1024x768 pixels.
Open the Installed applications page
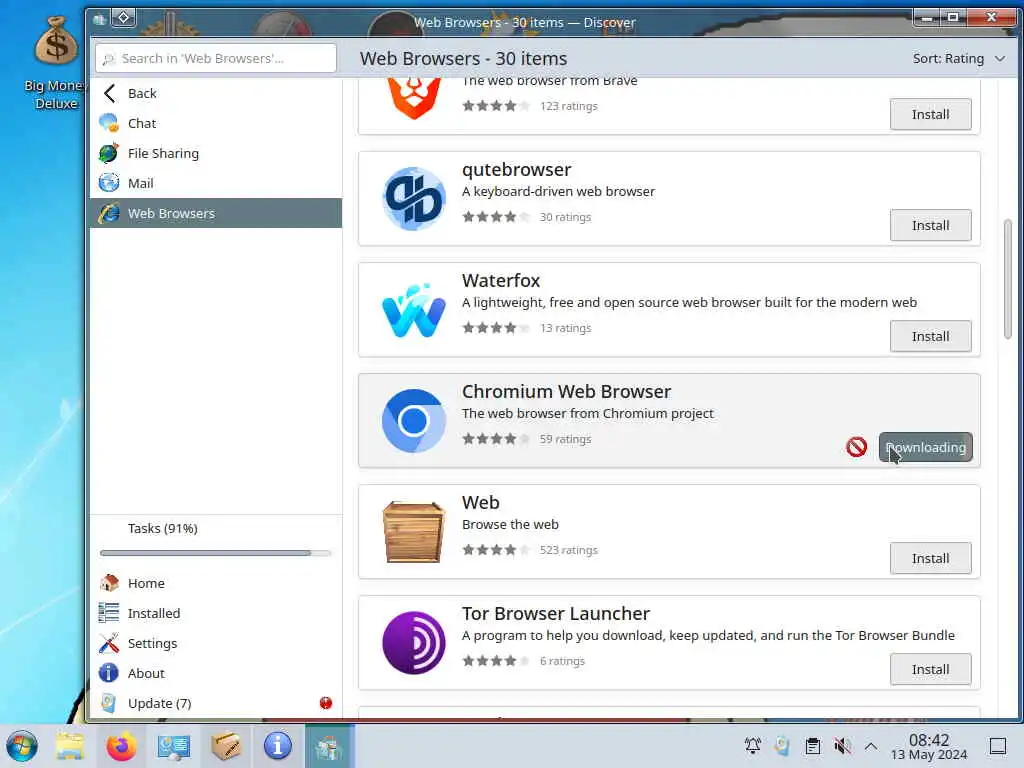tap(216, 613)
